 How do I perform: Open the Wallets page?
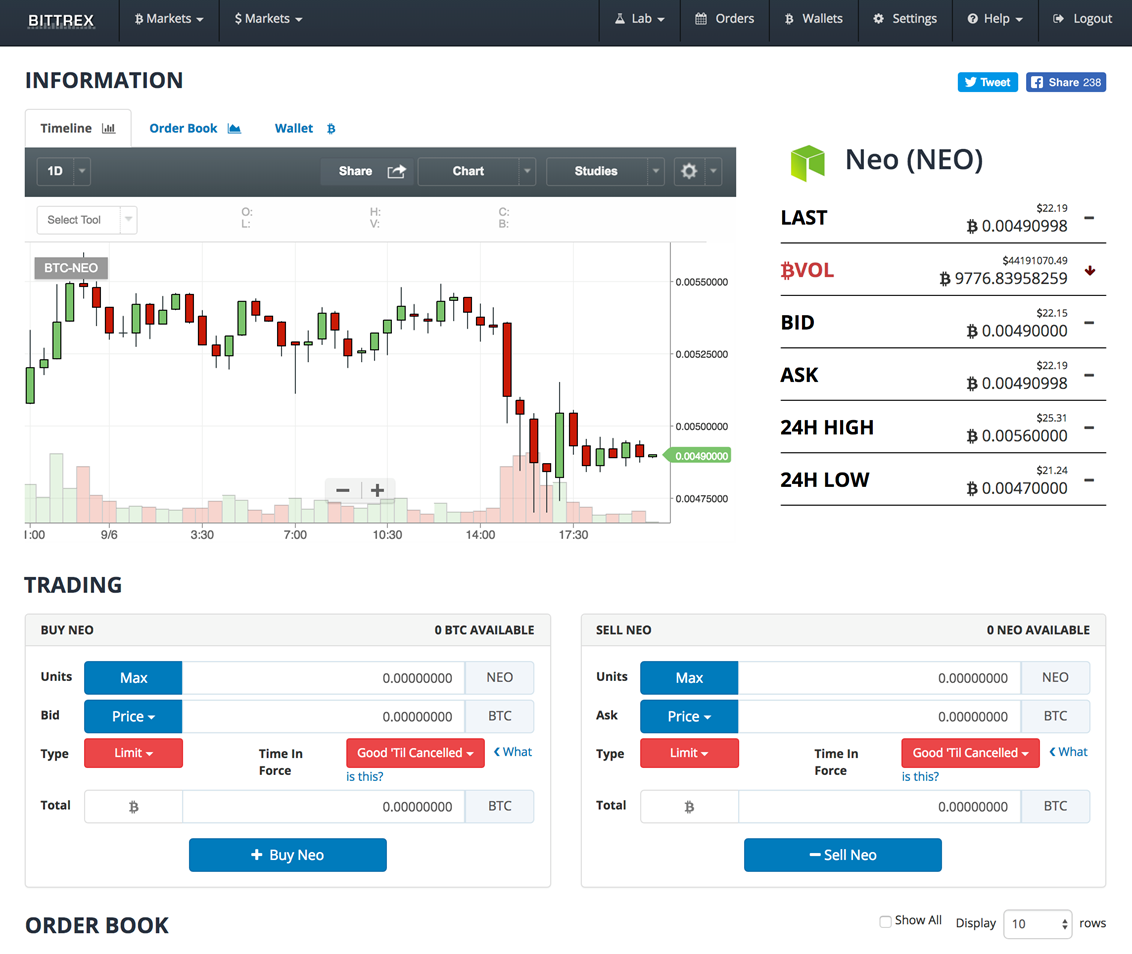coord(814,19)
